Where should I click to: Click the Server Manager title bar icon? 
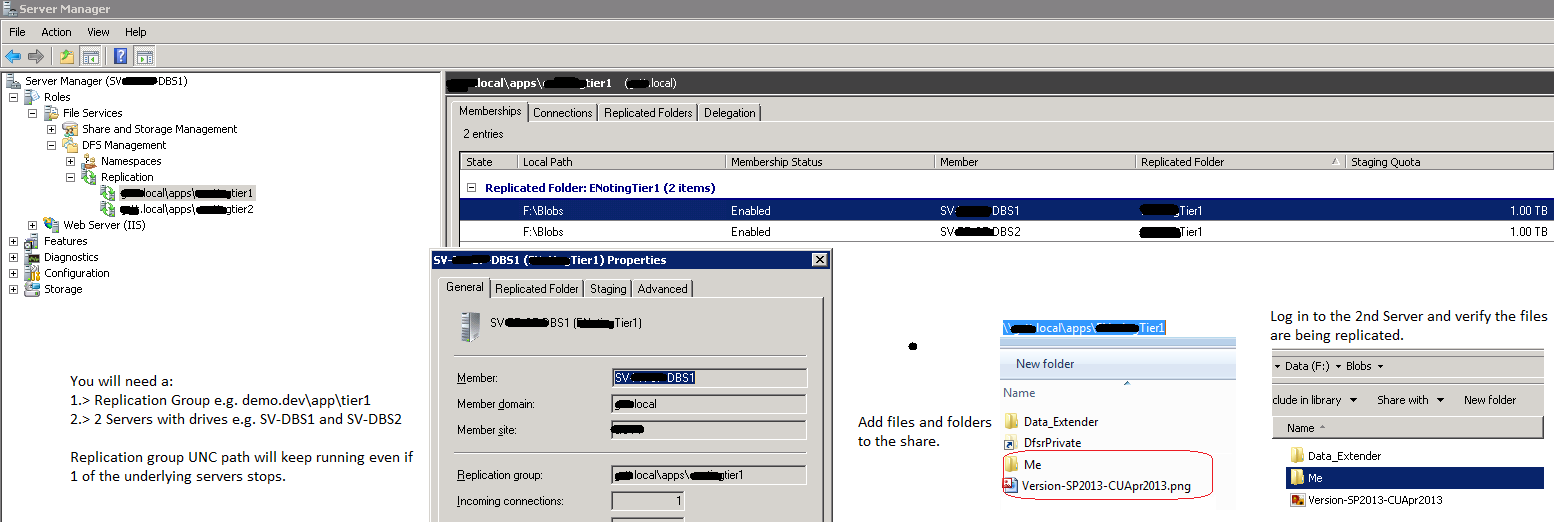tap(9, 9)
